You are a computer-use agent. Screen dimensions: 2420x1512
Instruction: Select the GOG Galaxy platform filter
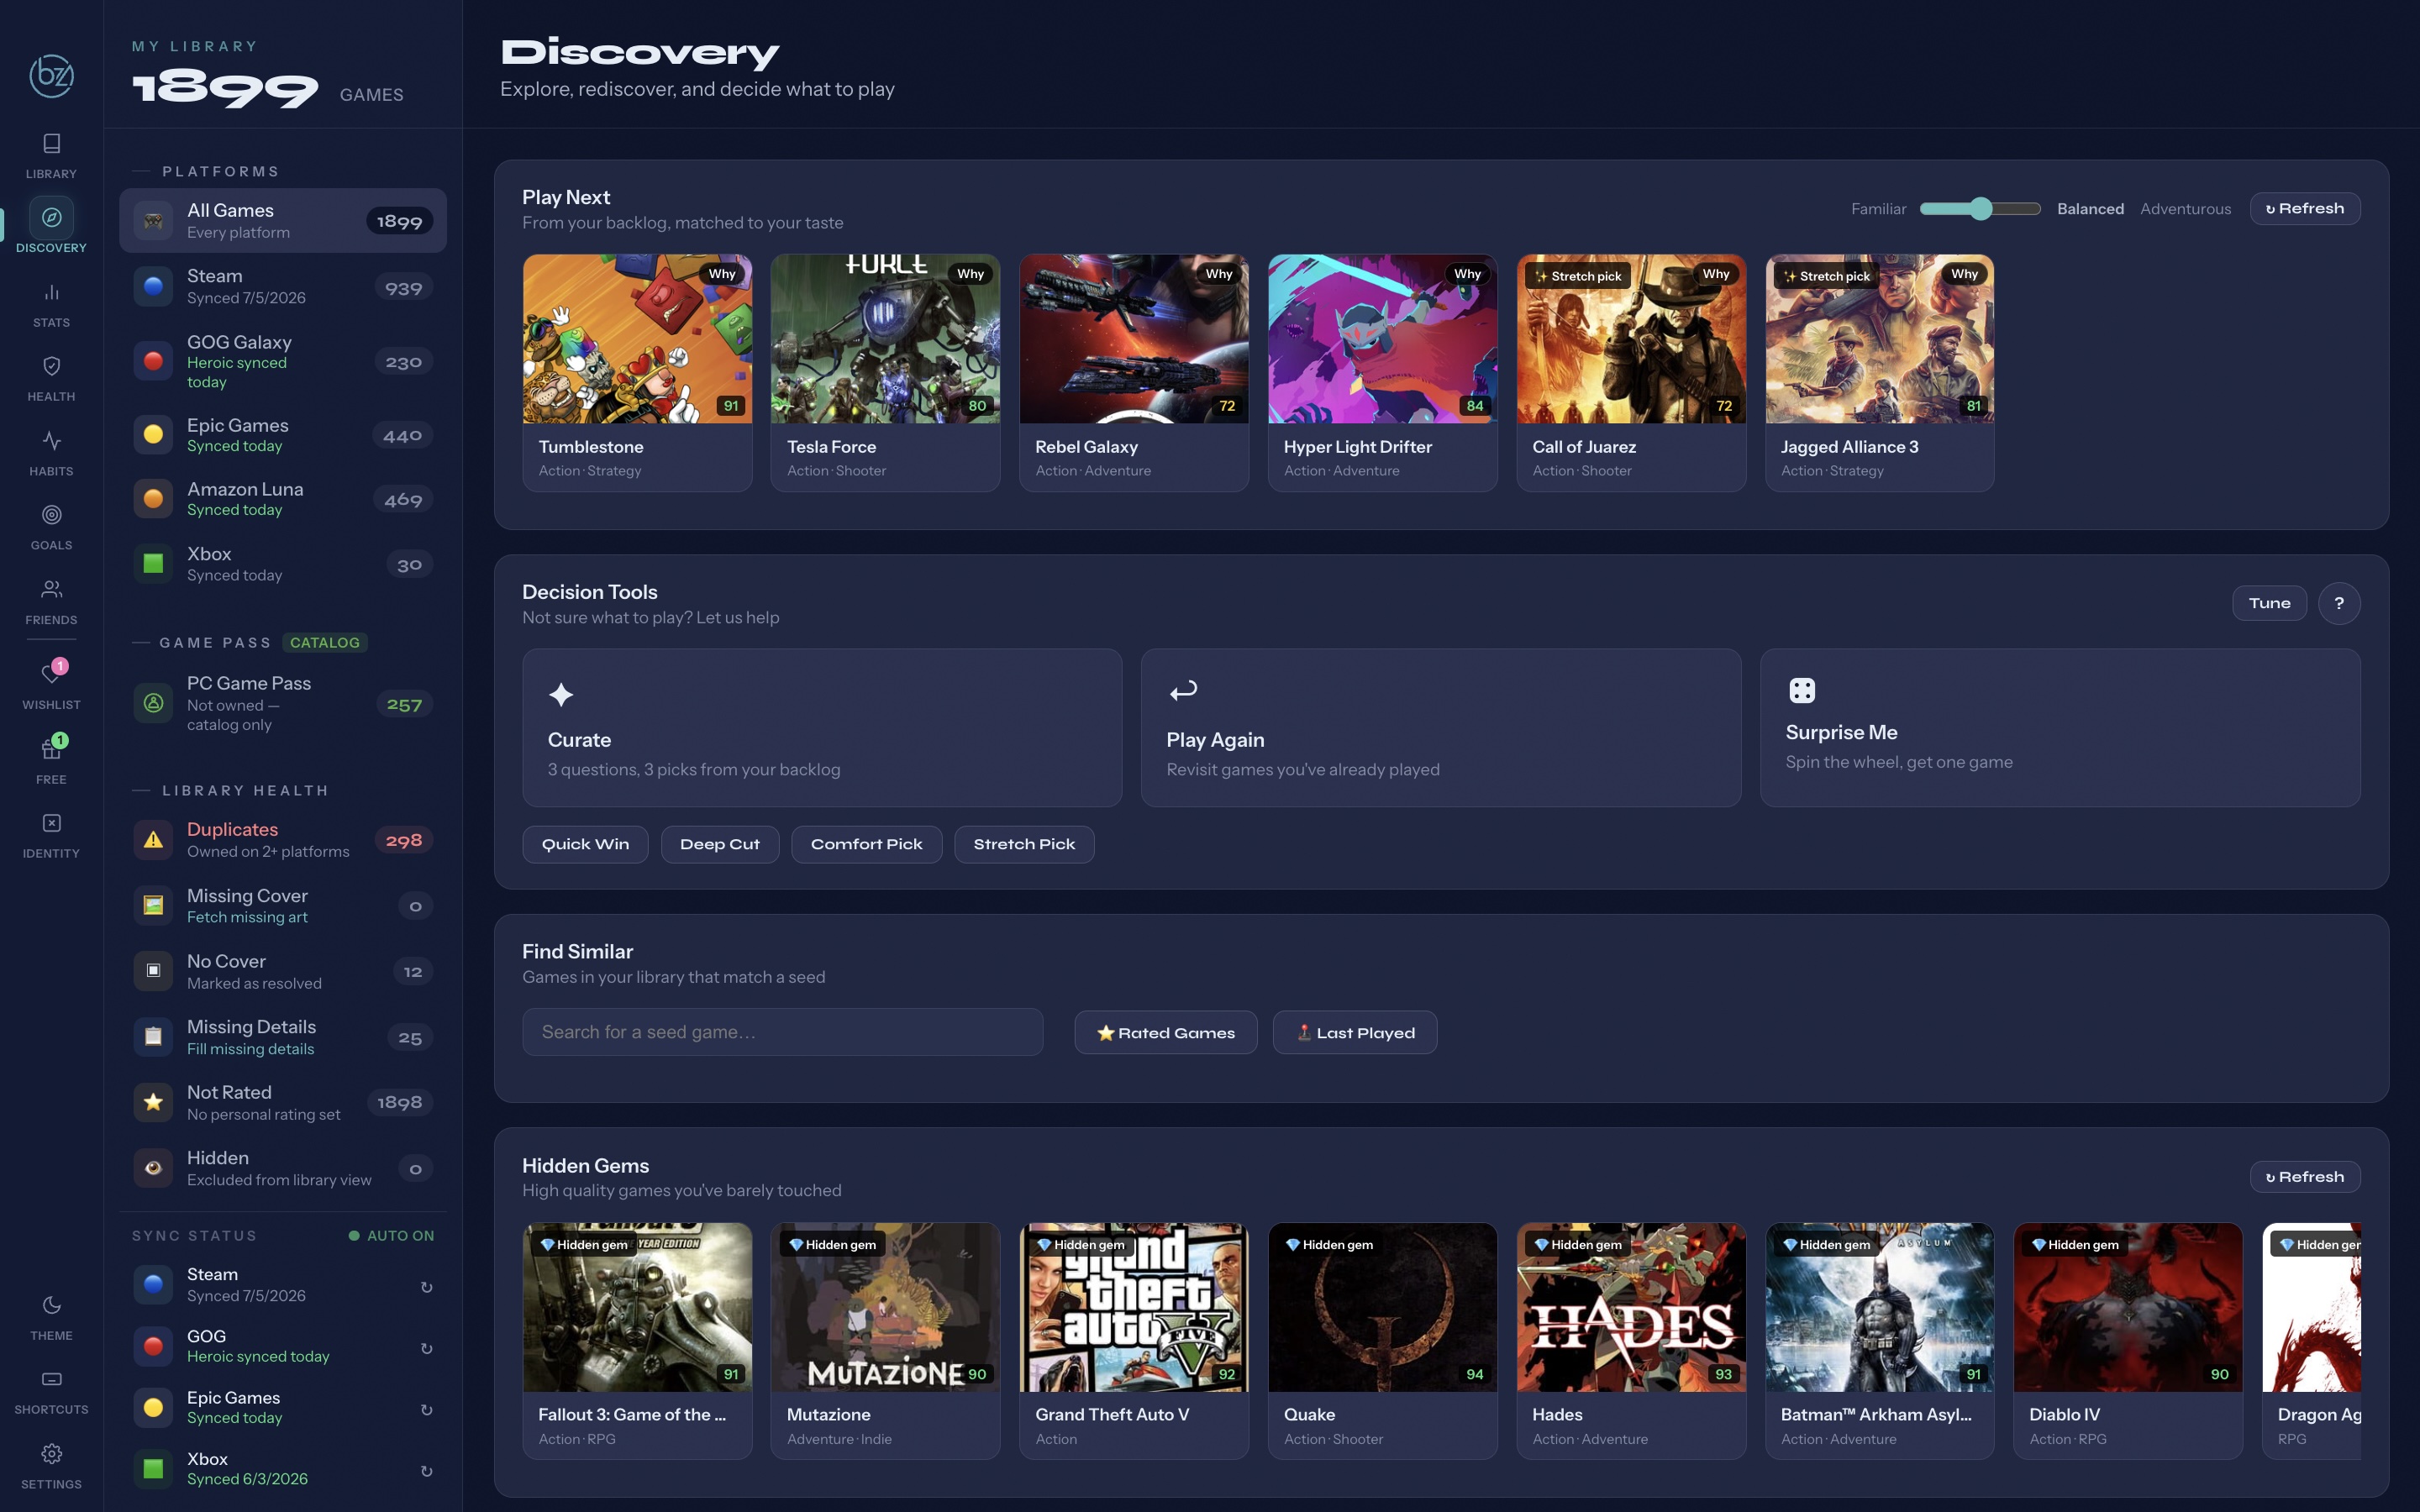point(283,362)
